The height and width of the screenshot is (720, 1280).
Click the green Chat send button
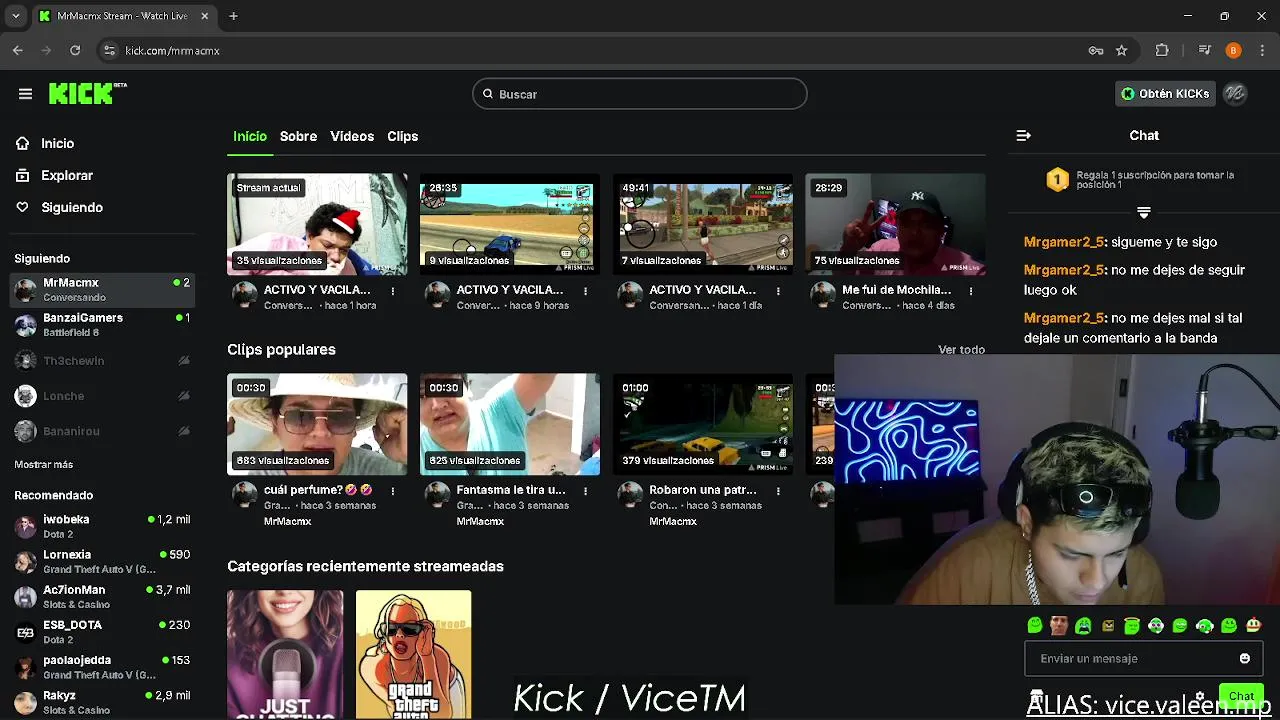1241,695
